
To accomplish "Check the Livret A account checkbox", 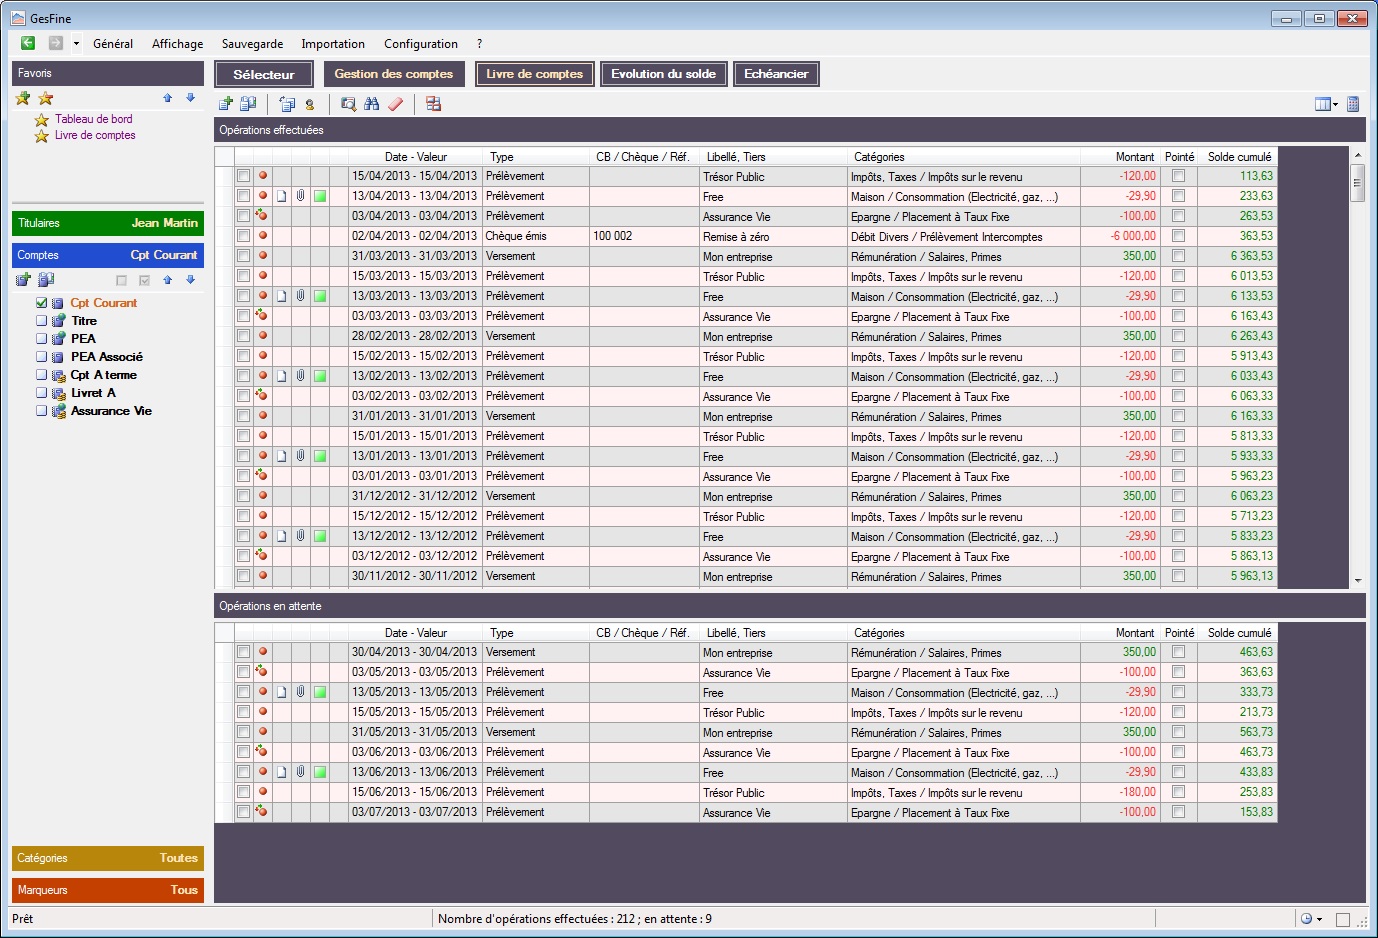I will pos(42,393).
